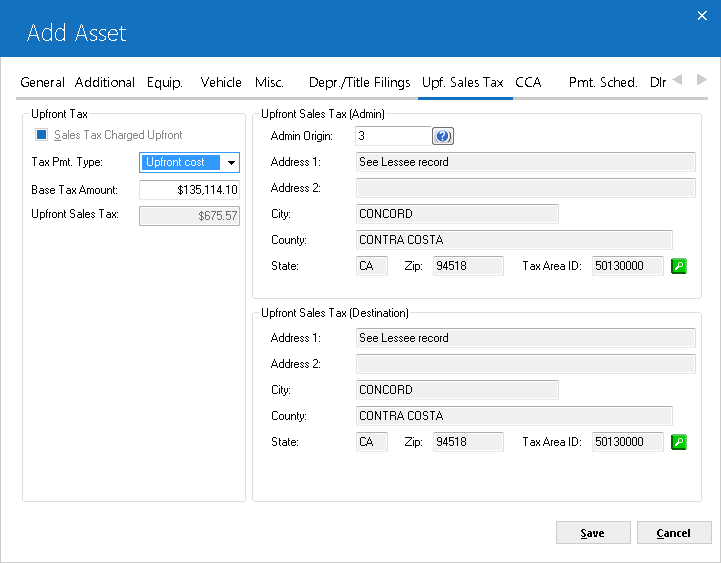Viewport: 721px width, 563px height.
Task: Go to the Misc. tab
Action: [x=269, y=82]
